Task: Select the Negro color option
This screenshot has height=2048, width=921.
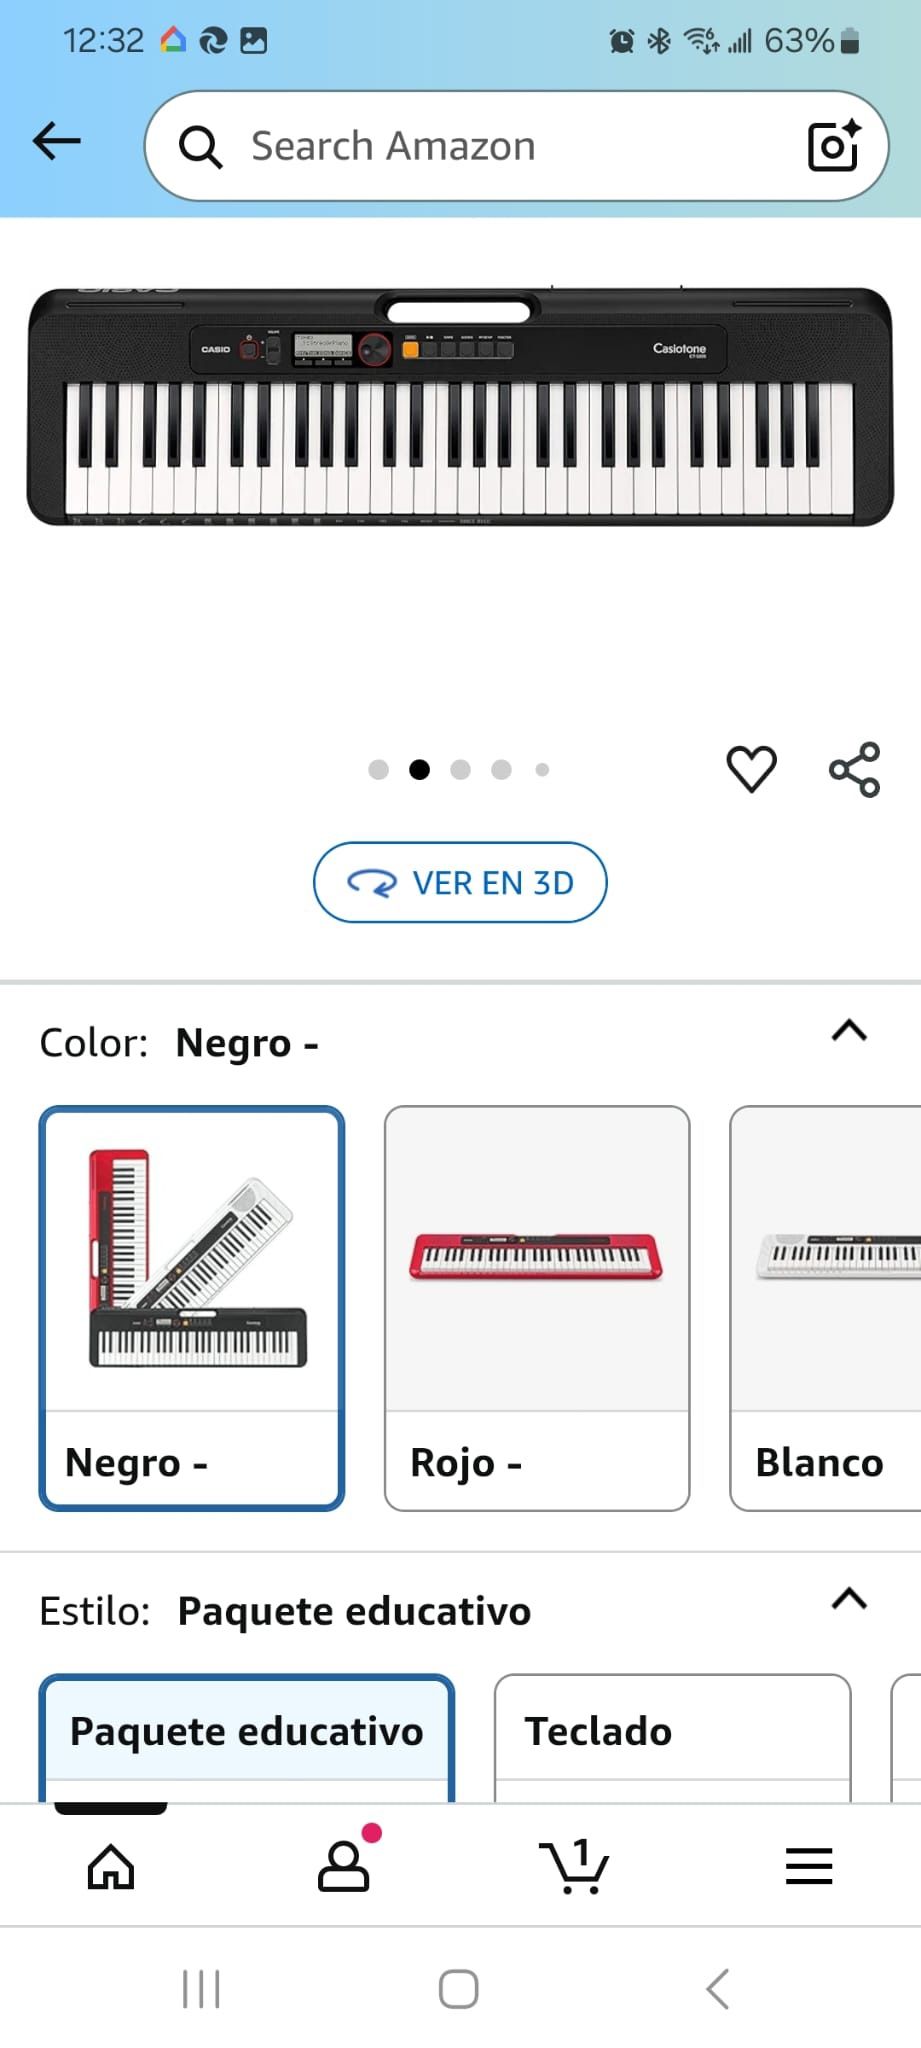Action: [x=192, y=1307]
